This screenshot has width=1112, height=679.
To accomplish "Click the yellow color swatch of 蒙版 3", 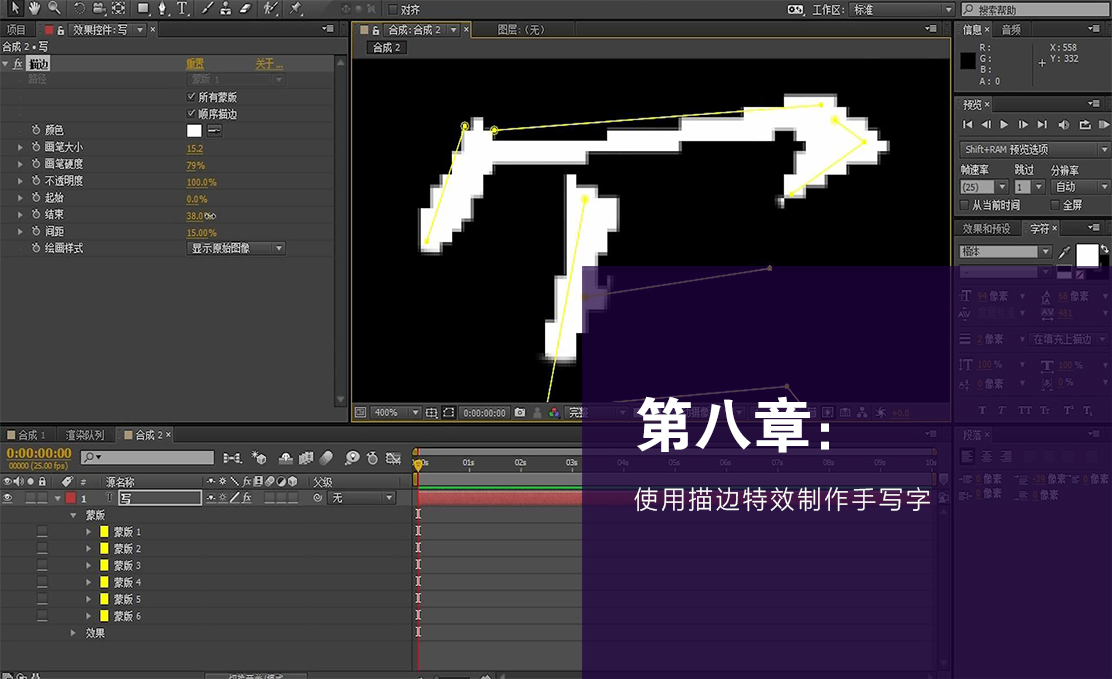I will pyautogui.click(x=104, y=565).
